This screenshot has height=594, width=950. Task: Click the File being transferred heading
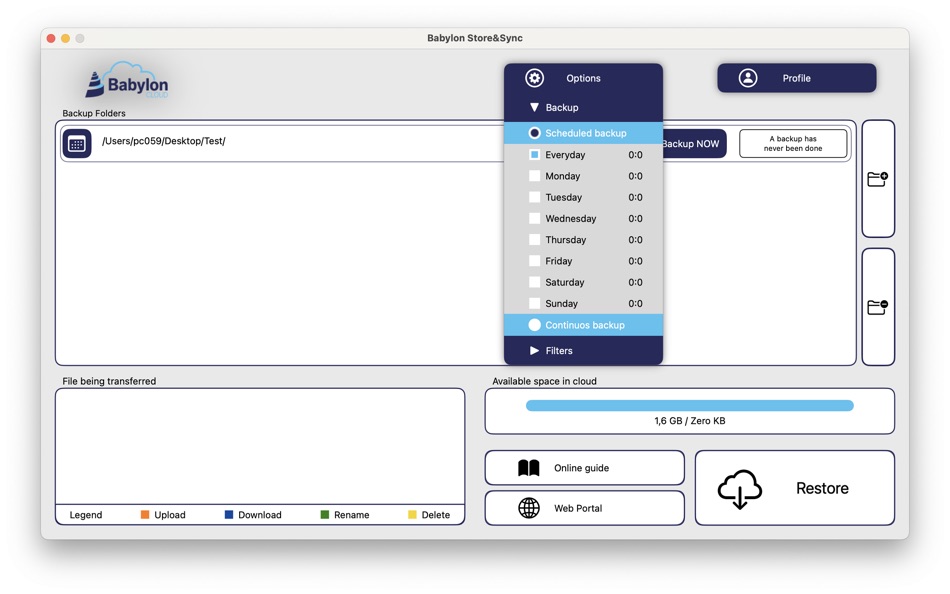click(x=109, y=381)
